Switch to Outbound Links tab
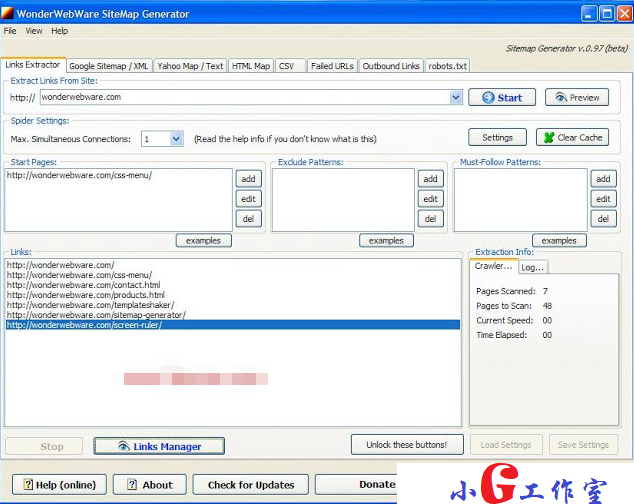This screenshot has height=504, width=634. tap(391, 66)
